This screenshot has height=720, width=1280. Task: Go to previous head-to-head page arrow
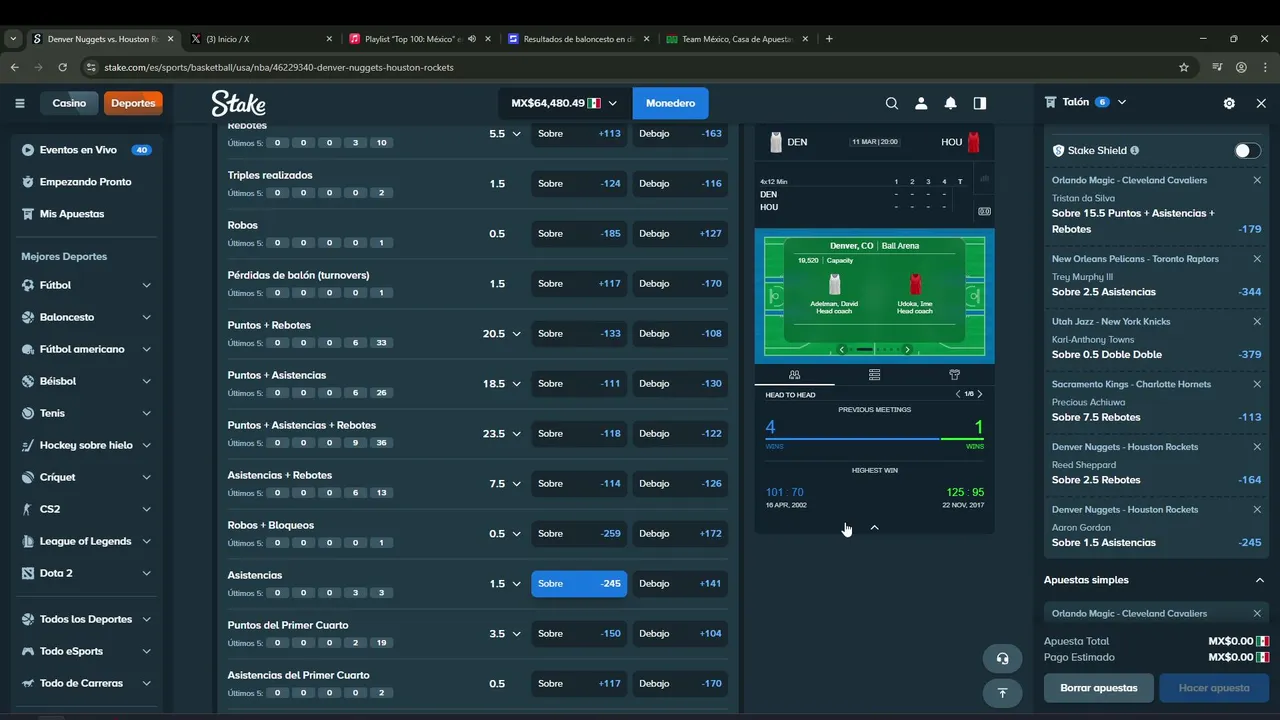[x=958, y=394]
